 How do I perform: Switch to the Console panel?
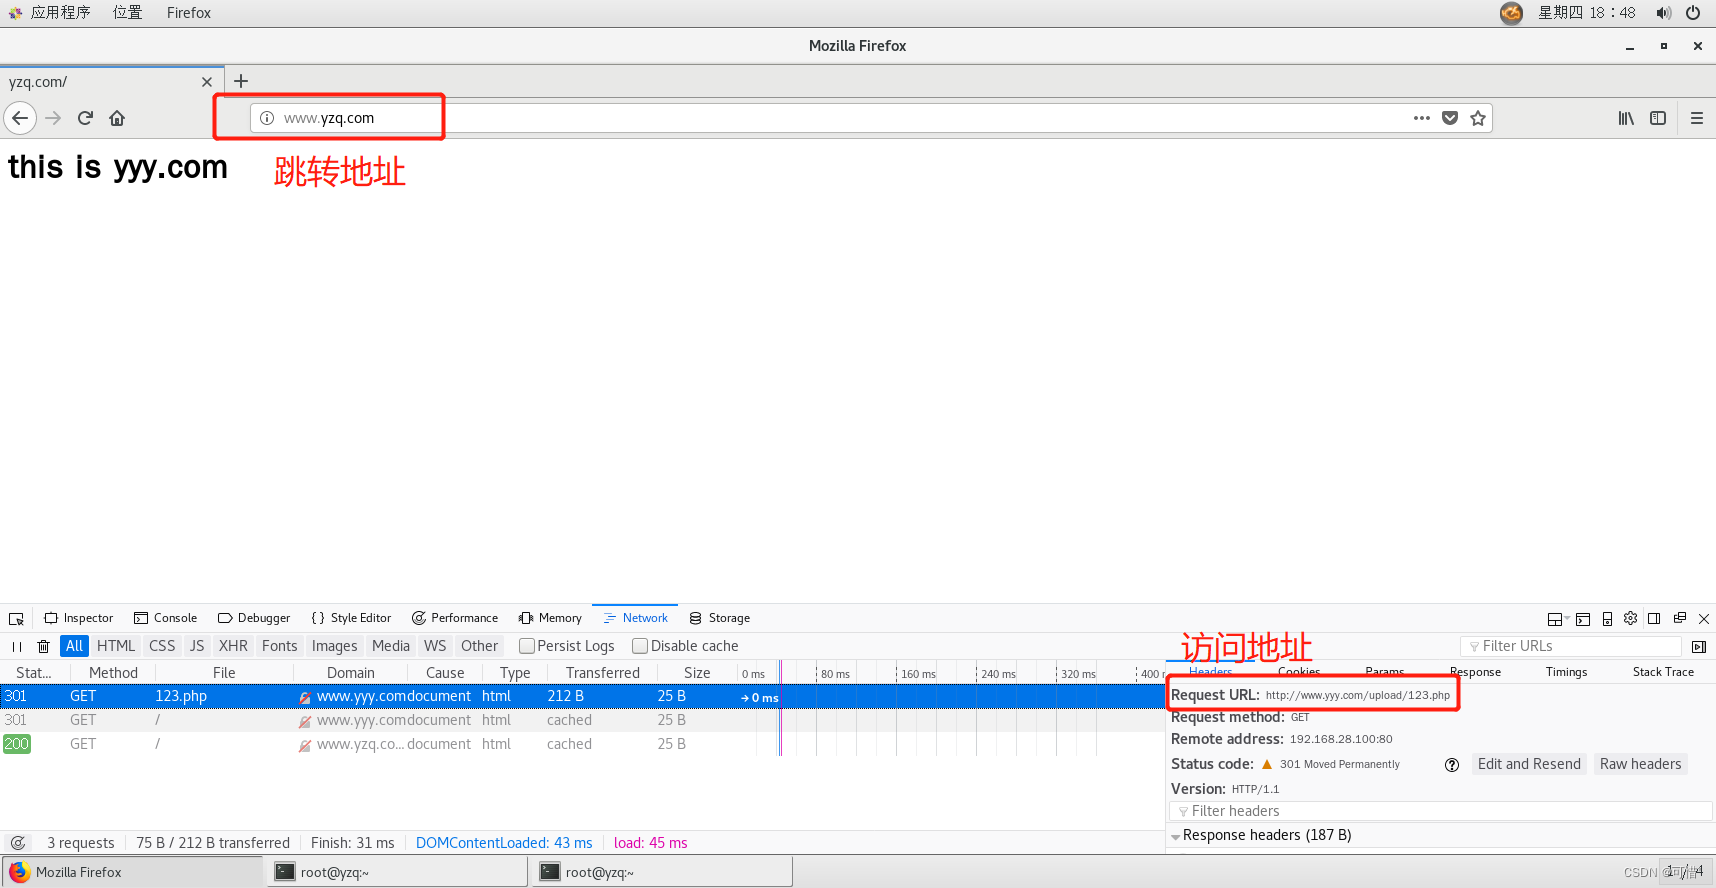click(x=166, y=618)
